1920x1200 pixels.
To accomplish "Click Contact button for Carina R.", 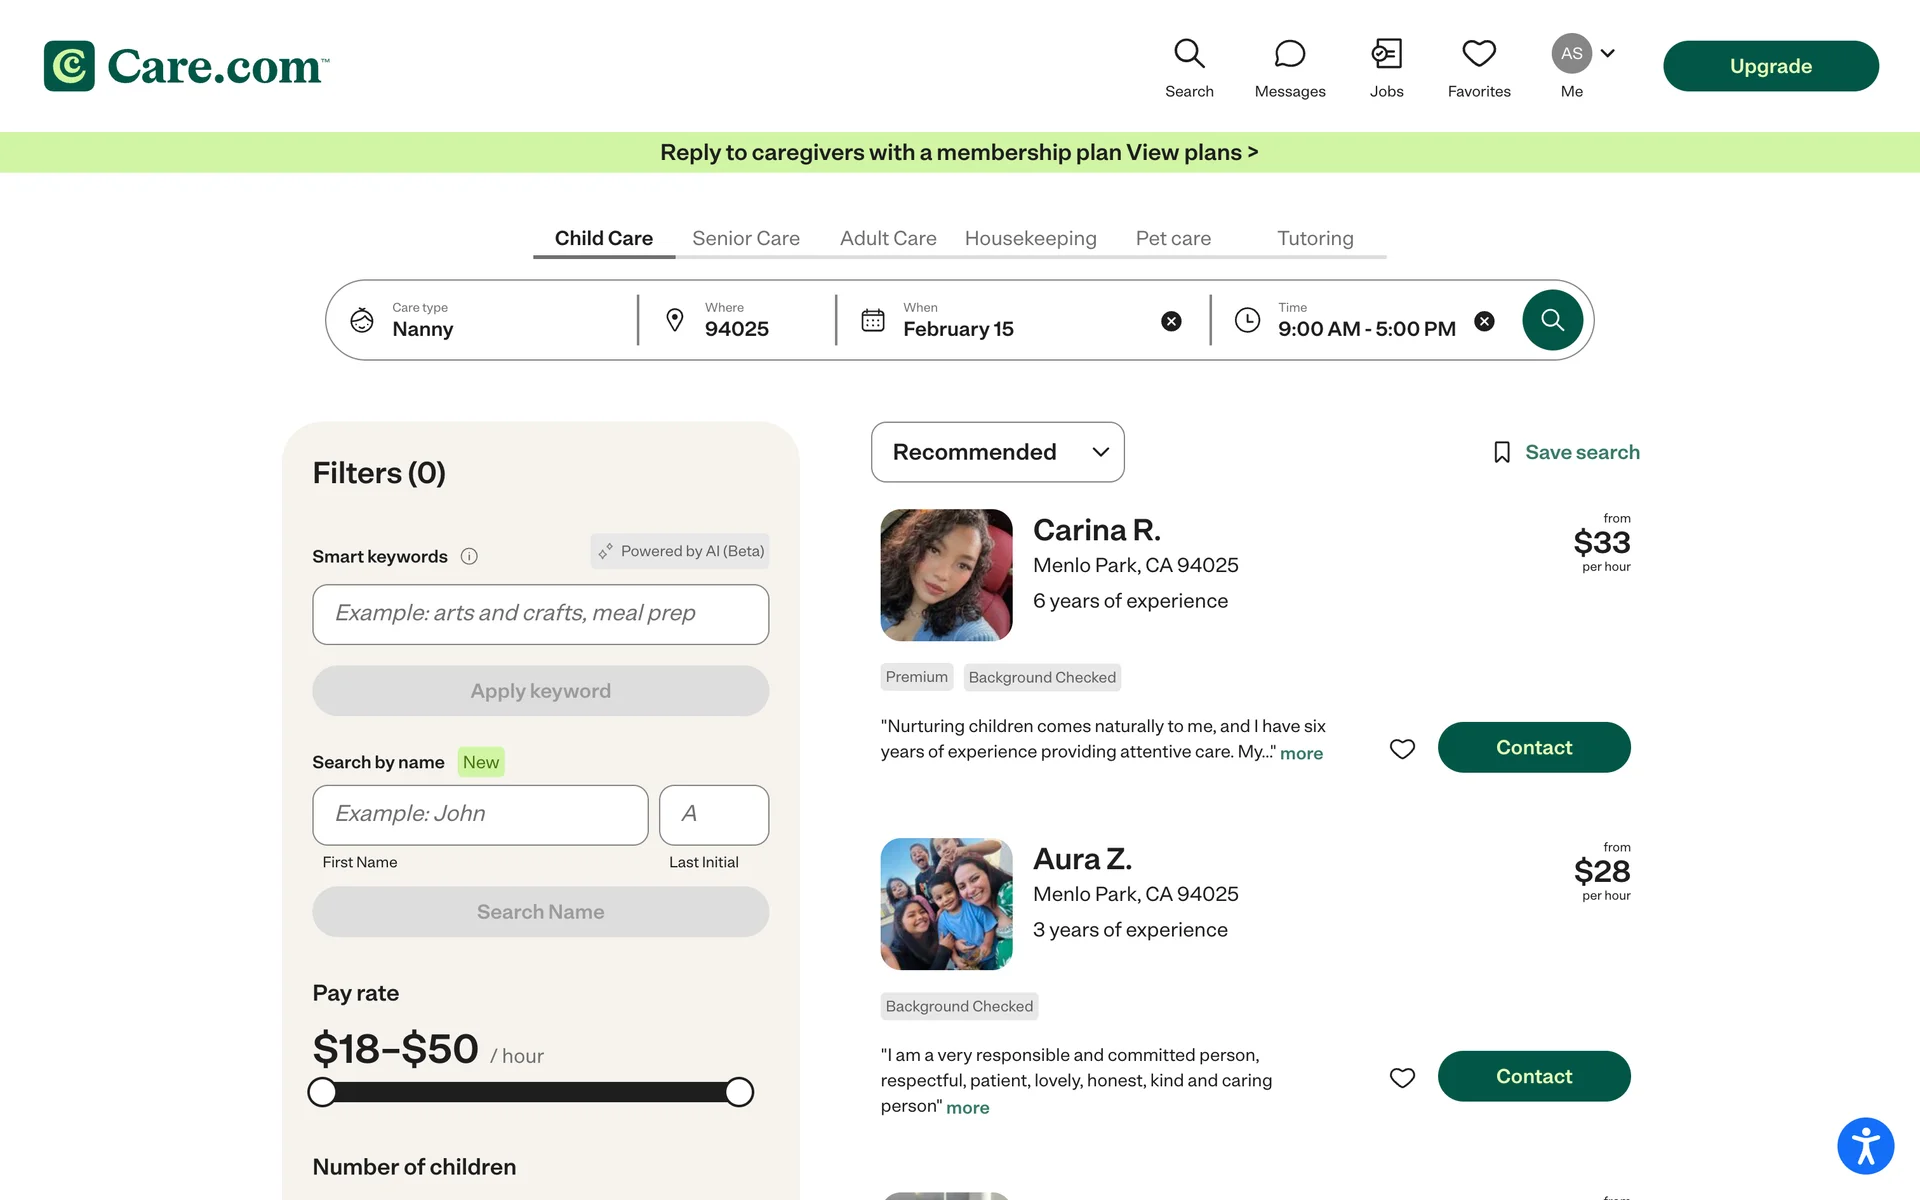I will click(x=1533, y=747).
